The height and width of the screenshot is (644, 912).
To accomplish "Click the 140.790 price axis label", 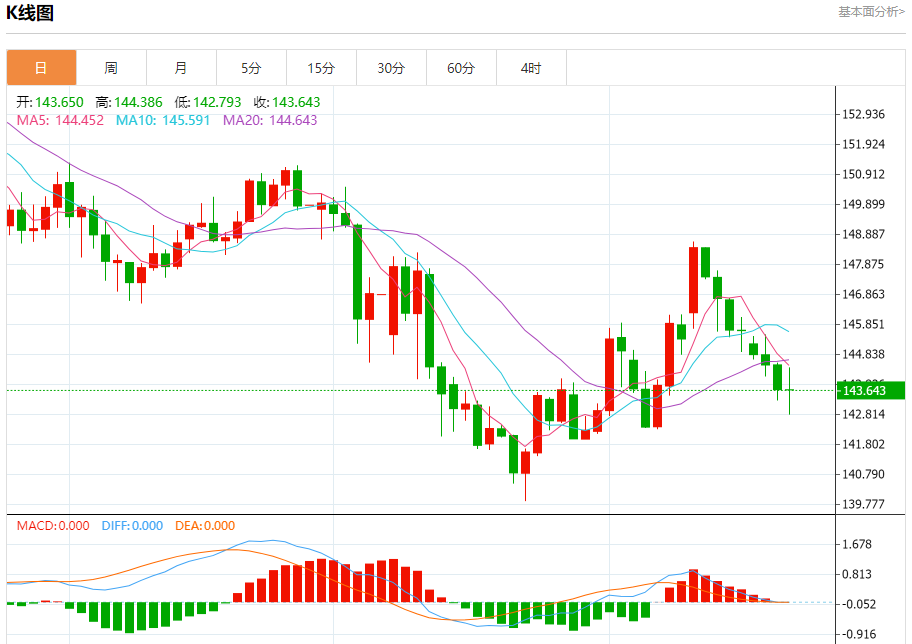I will point(864,474).
